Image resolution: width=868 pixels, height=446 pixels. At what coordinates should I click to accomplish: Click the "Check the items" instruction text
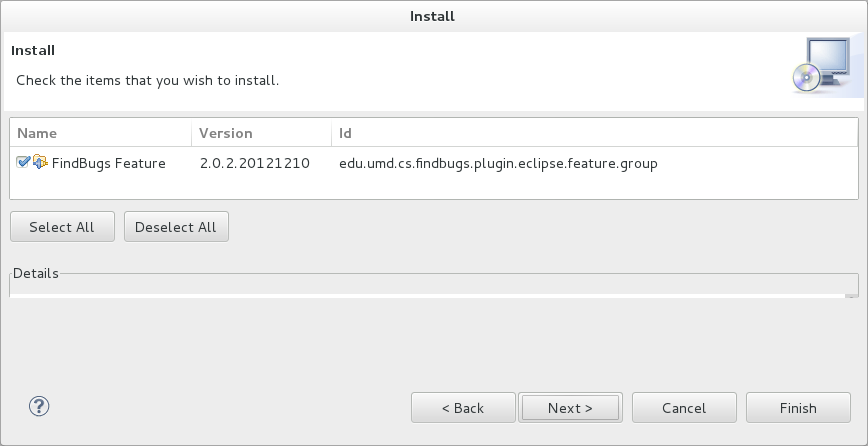pos(147,80)
